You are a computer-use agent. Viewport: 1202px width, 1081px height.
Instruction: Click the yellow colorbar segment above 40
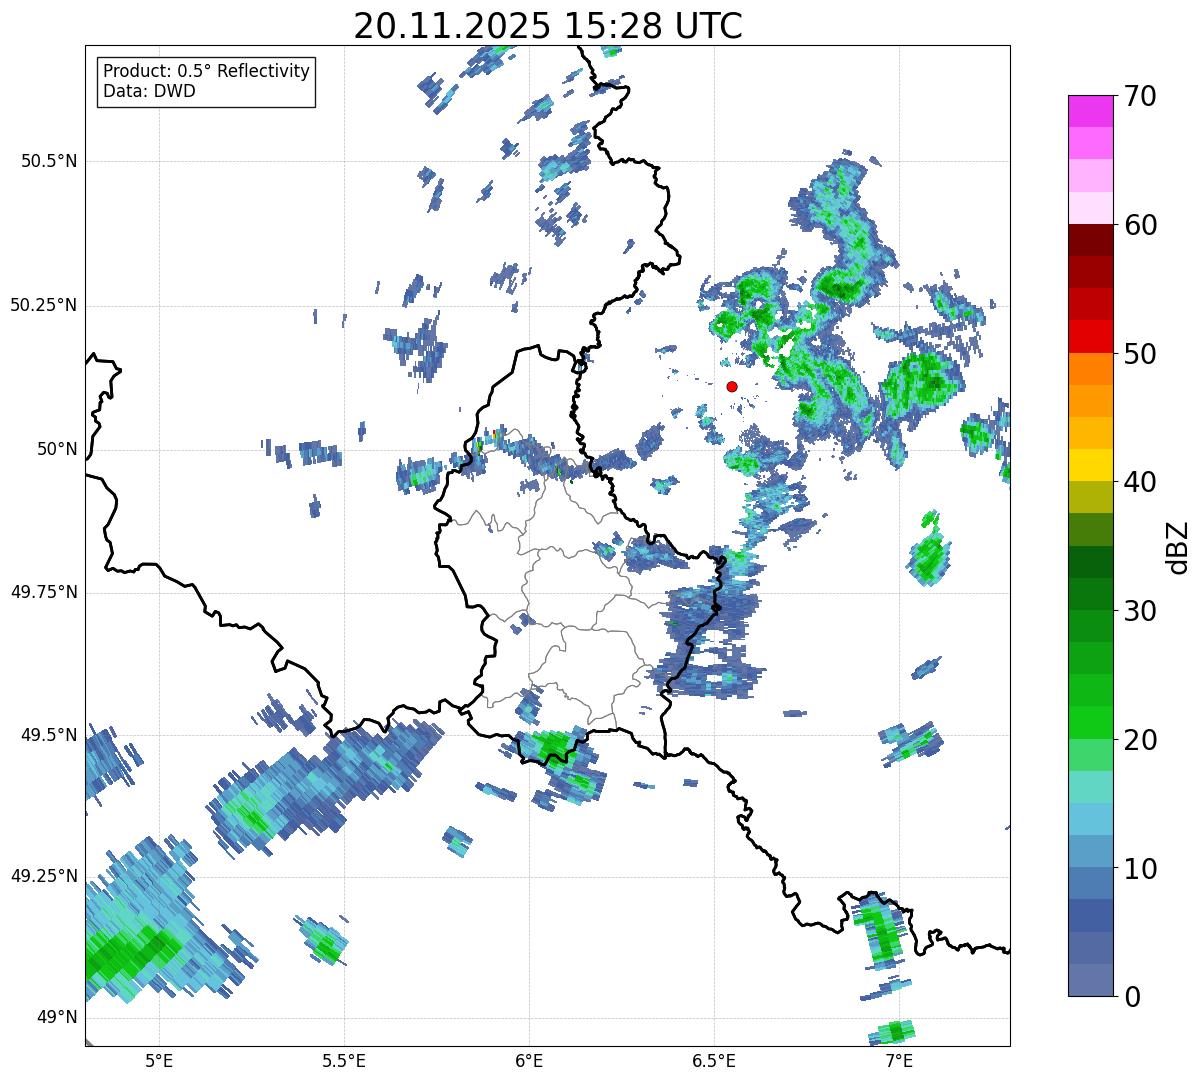1091,465
